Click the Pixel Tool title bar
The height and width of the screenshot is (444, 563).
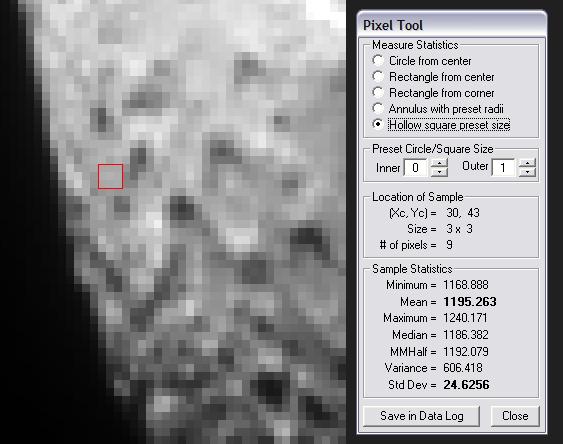pos(452,25)
